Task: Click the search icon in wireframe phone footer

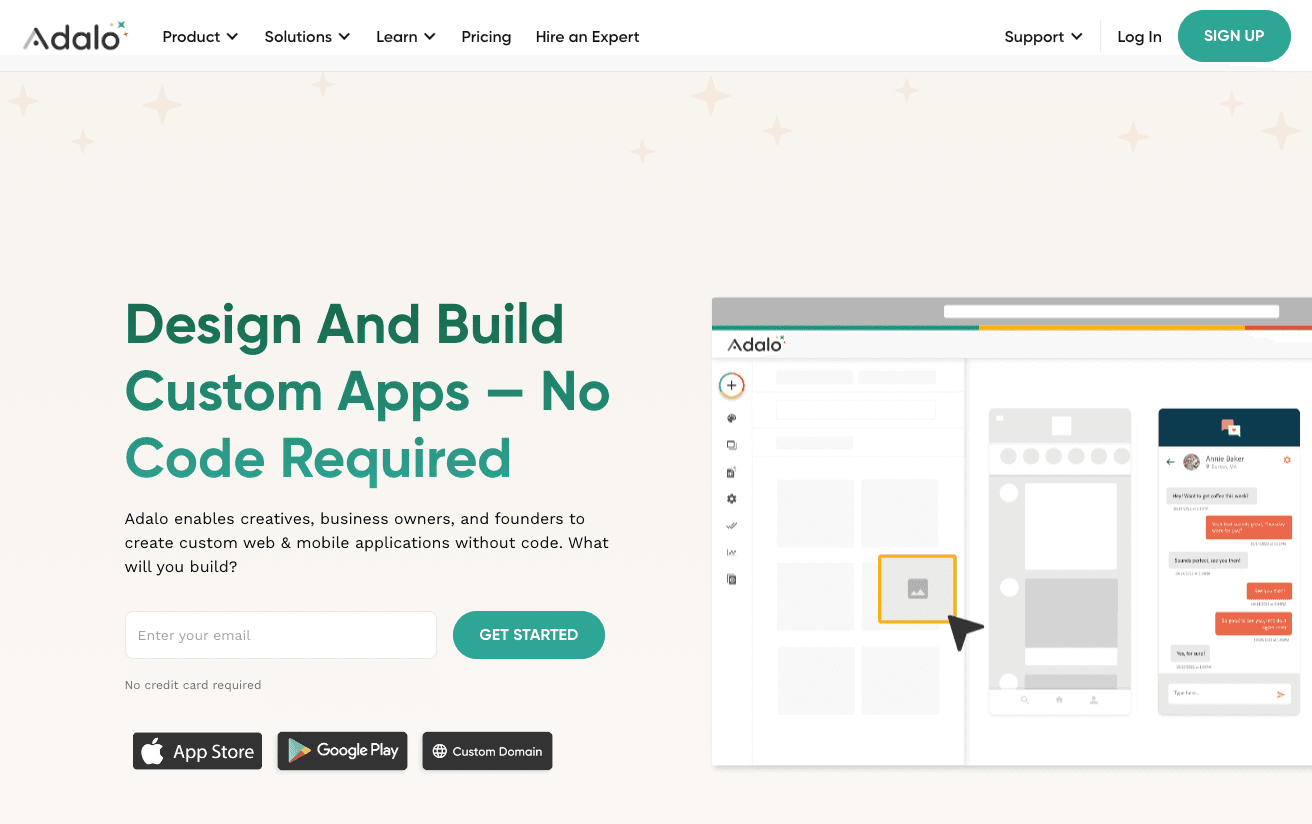Action: click(1025, 700)
